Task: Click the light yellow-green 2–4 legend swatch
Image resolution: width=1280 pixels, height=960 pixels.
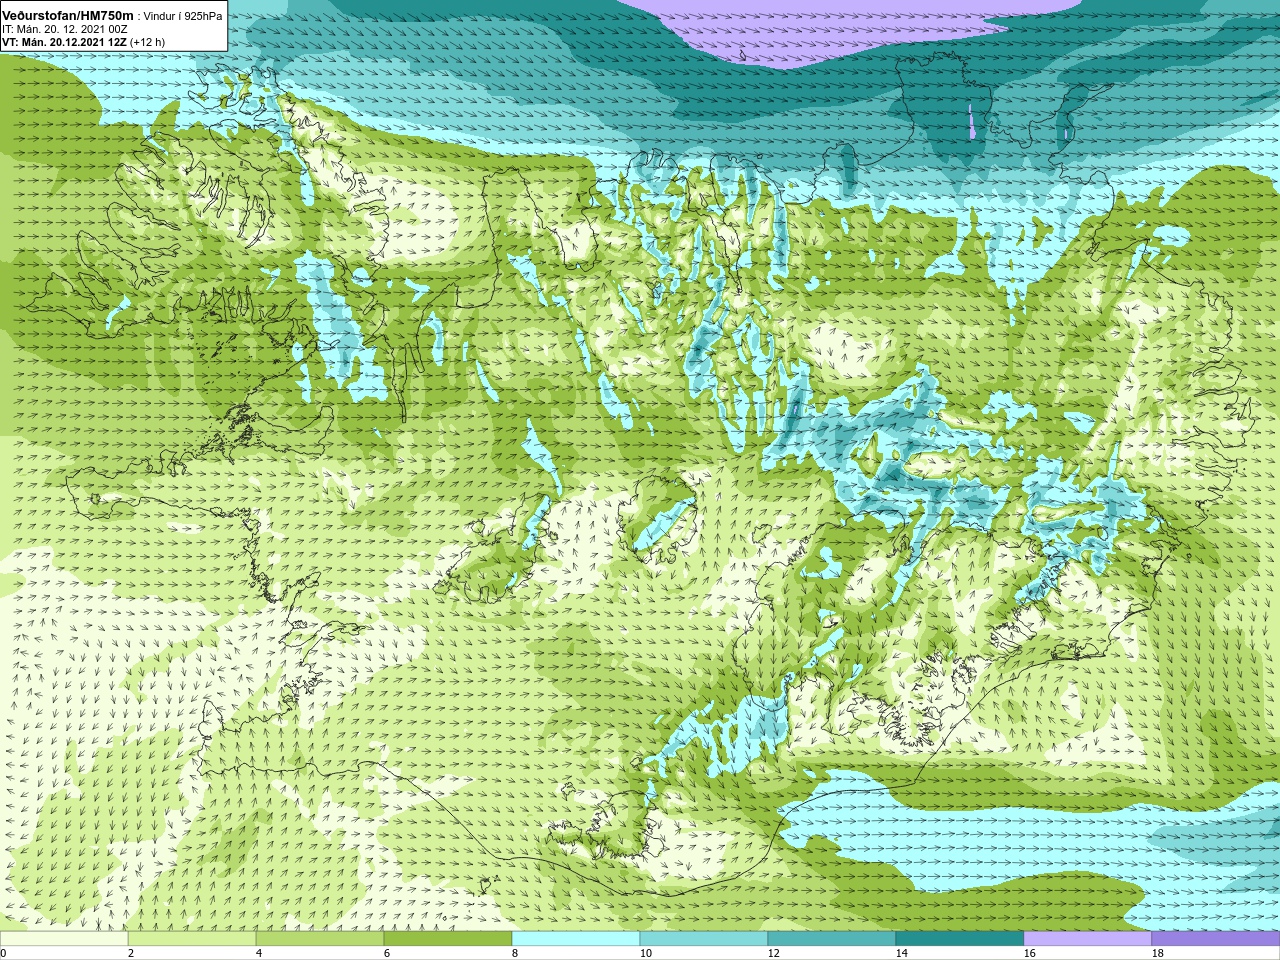Action: coord(192,939)
